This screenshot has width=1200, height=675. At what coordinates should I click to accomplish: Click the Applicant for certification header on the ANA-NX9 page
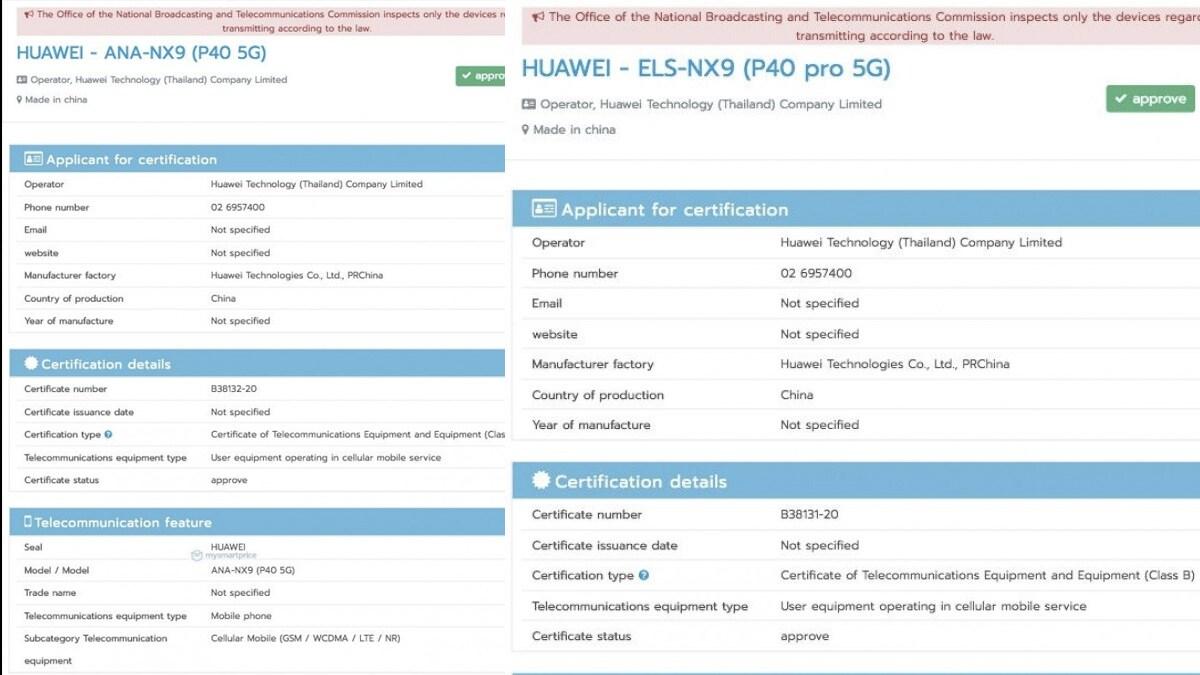click(x=257, y=159)
